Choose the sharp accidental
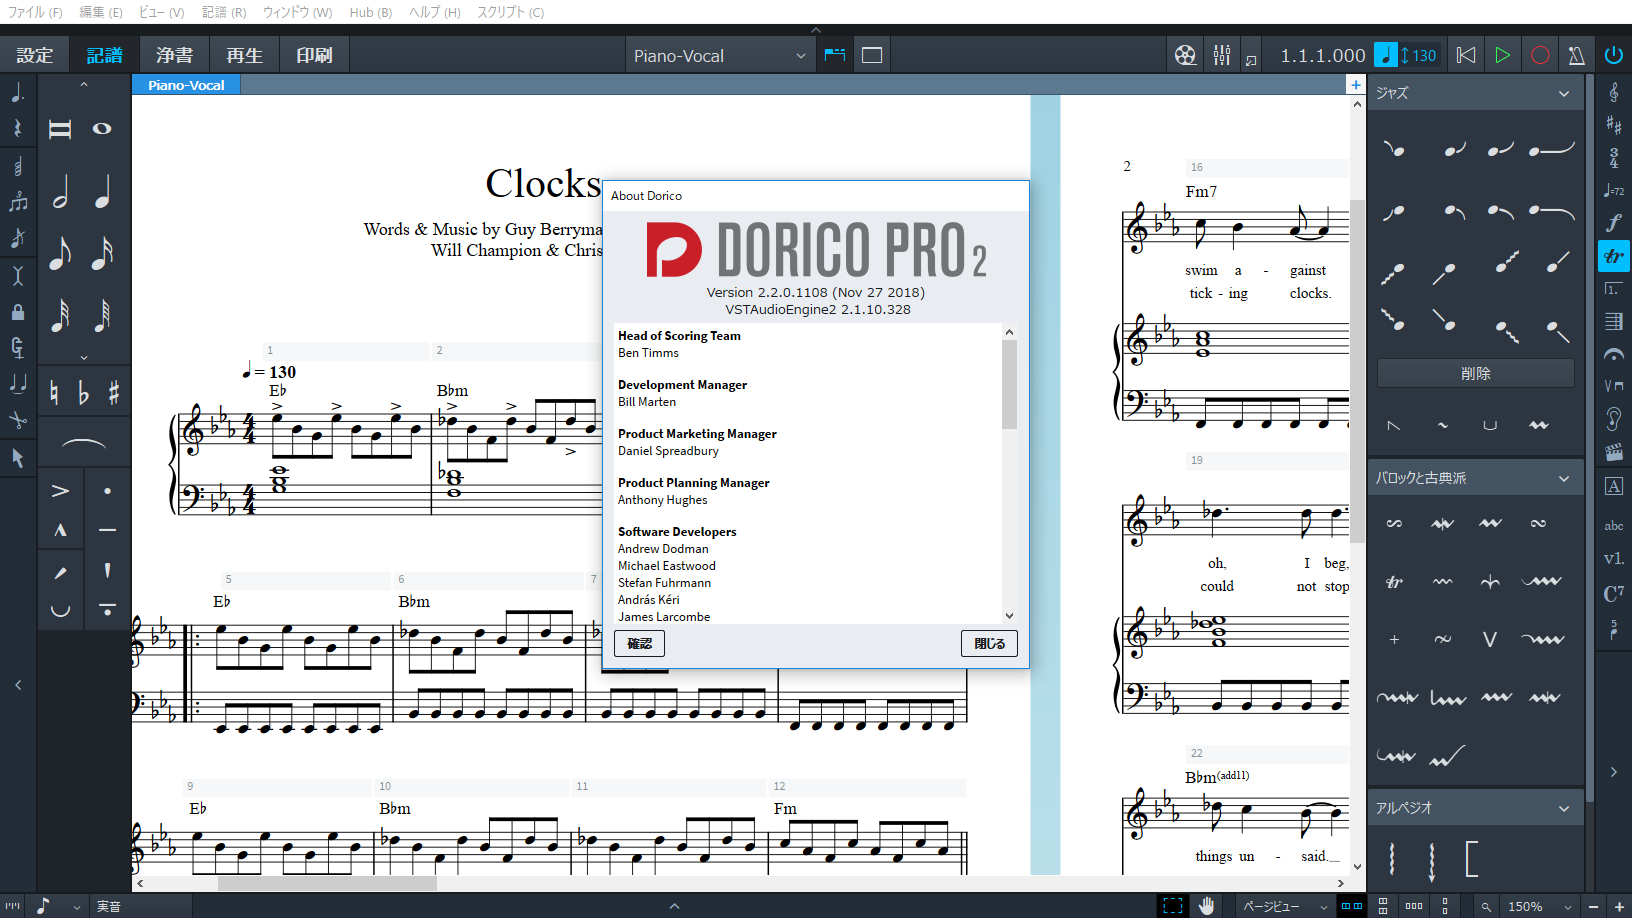Viewport: 1632px width, 918px height. pyautogui.click(x=114, y=393)
